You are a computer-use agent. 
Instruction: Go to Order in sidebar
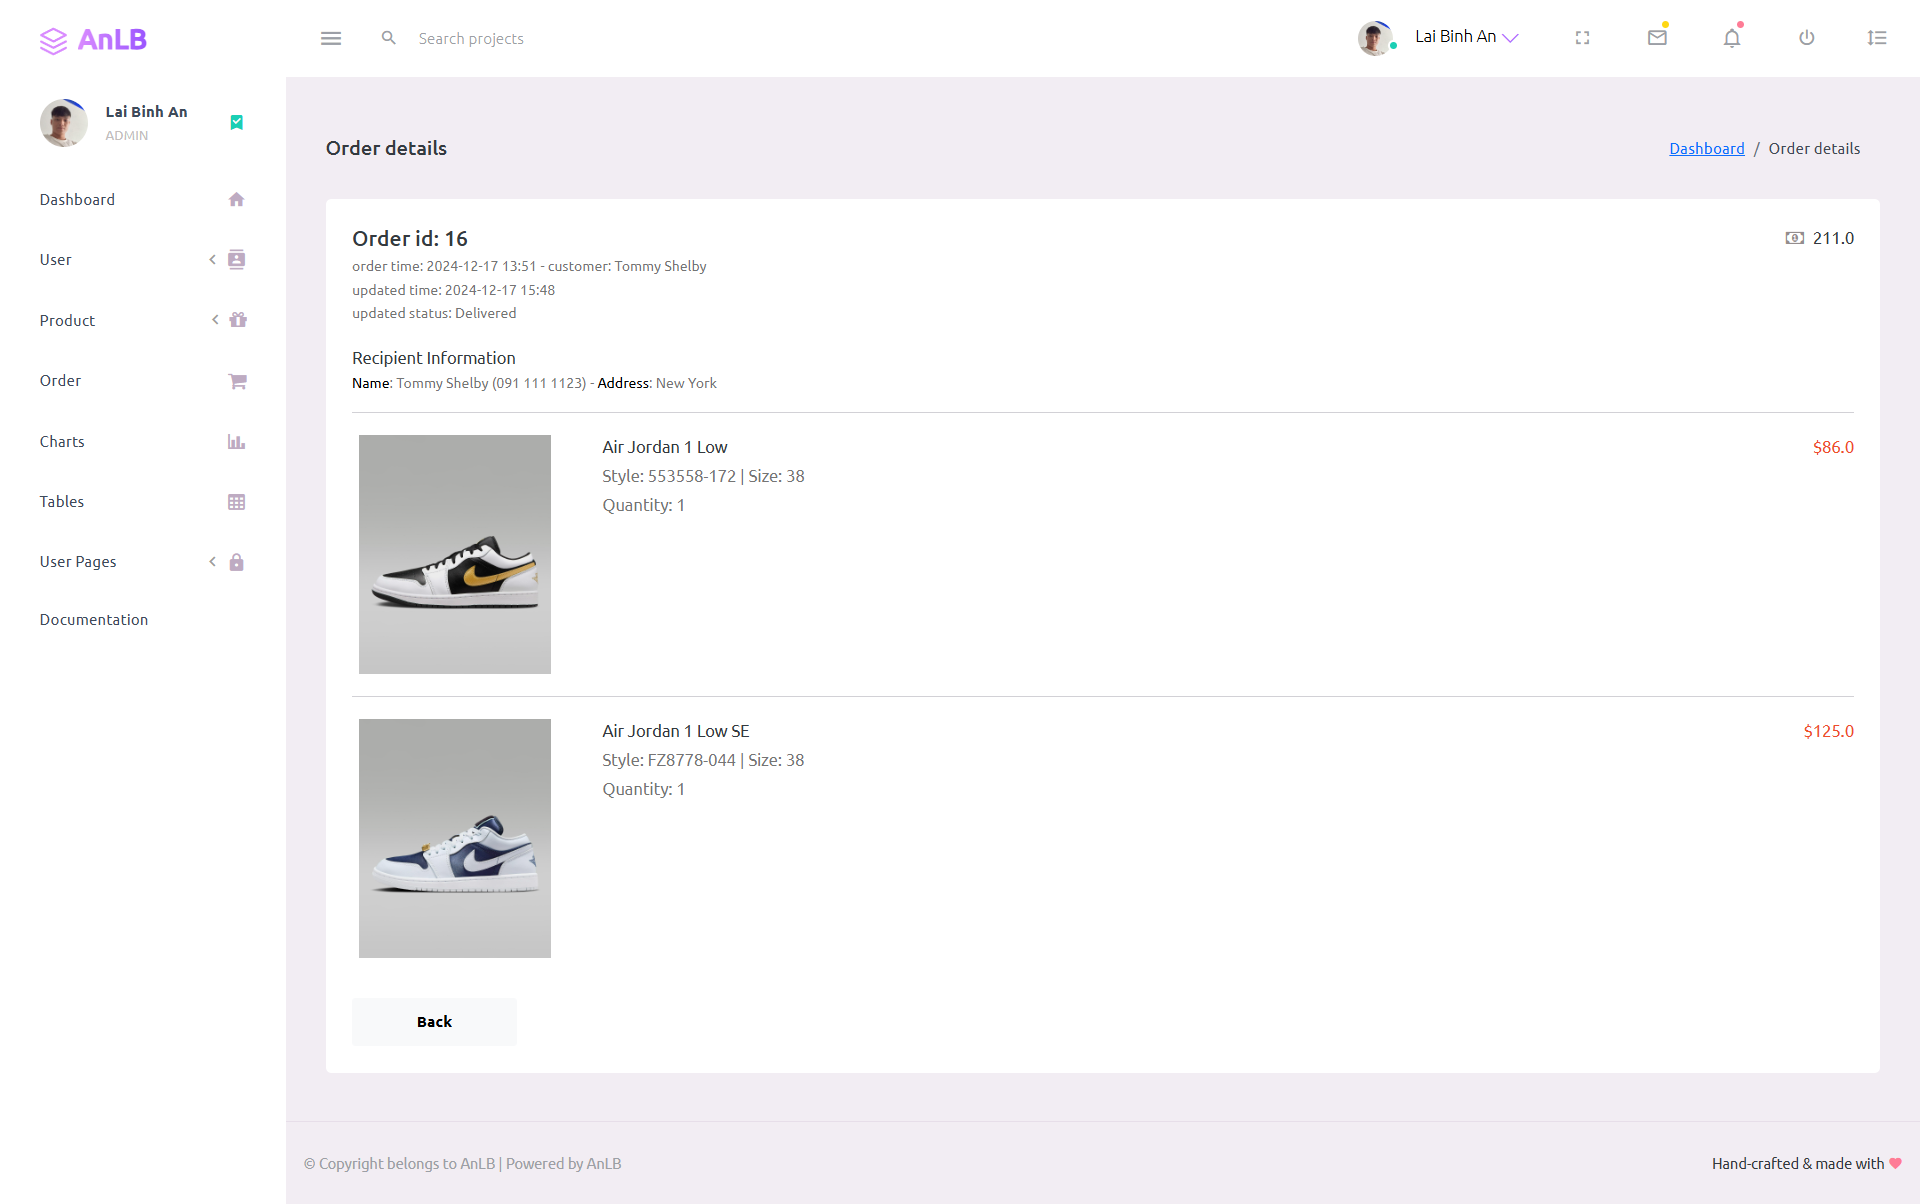[x=142, y=381]
